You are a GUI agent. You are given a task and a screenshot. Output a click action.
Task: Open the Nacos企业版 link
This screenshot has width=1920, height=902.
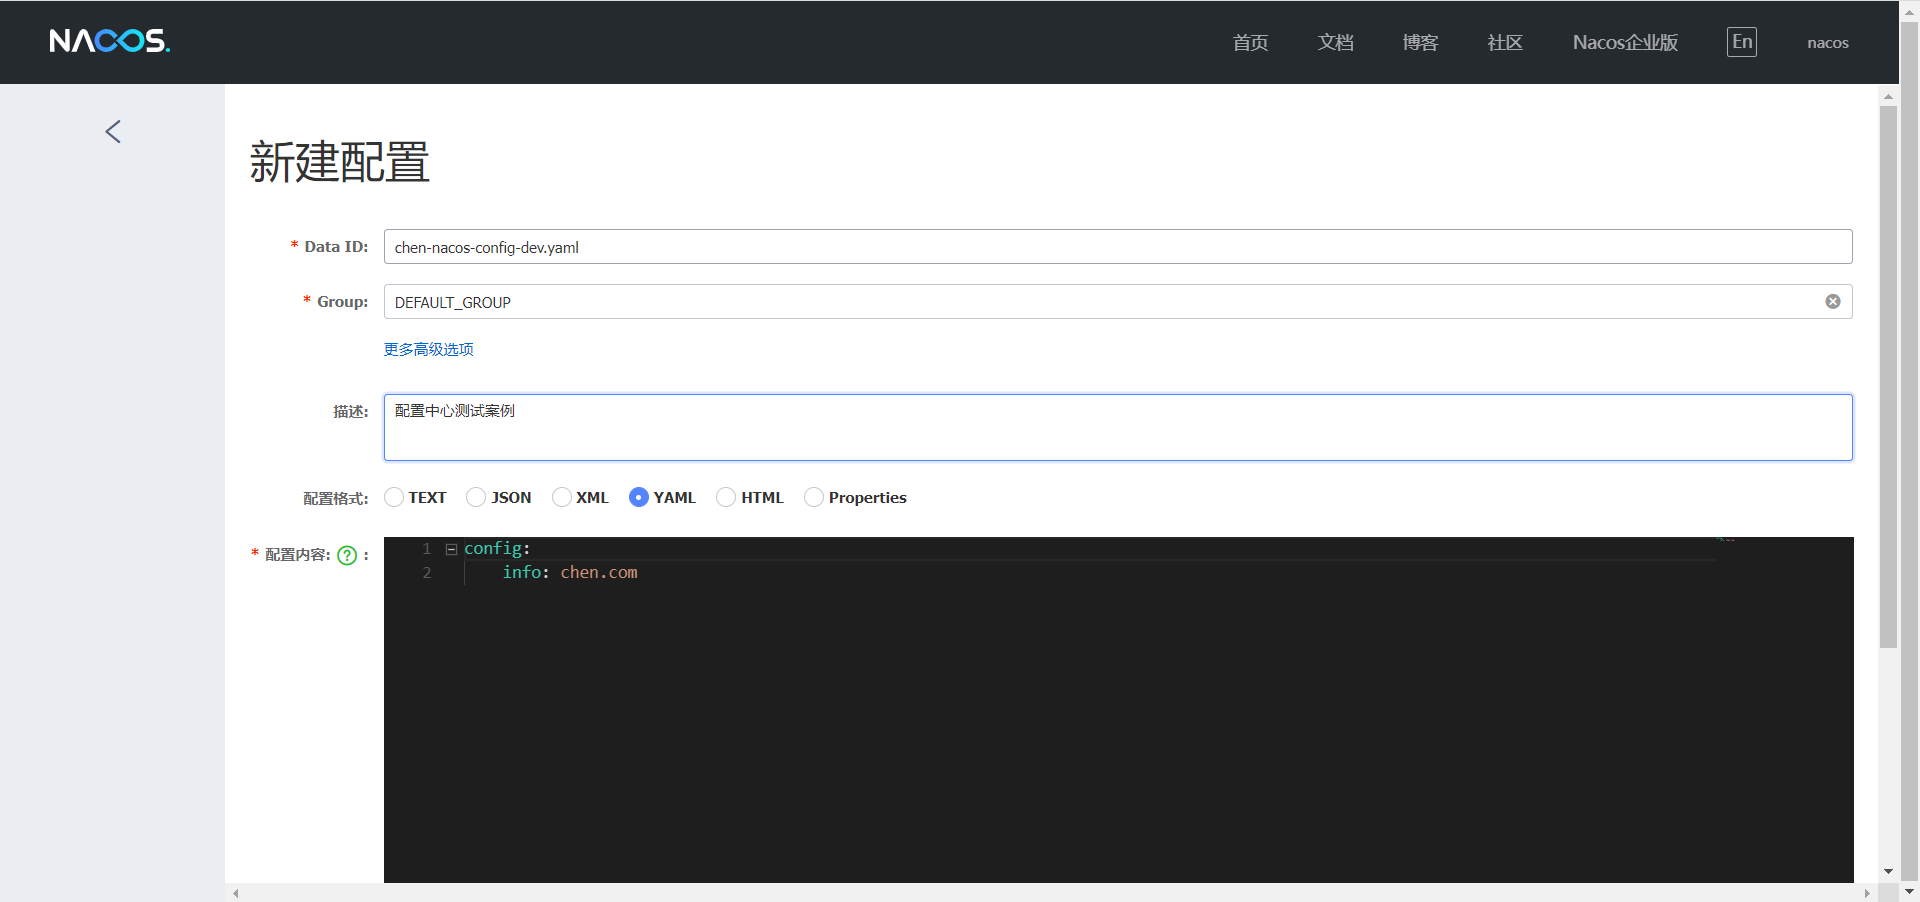pyautogui.click(x=1625, y=42)
